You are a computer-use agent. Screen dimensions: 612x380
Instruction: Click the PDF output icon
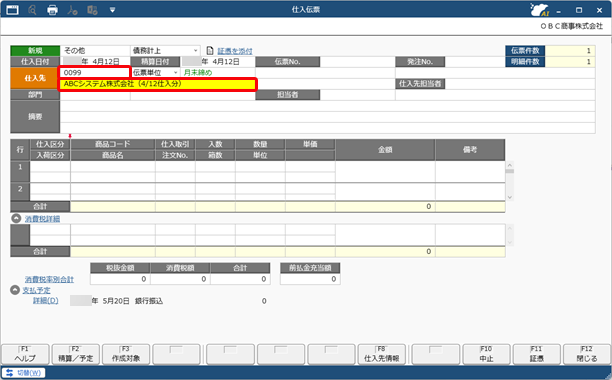72,10
